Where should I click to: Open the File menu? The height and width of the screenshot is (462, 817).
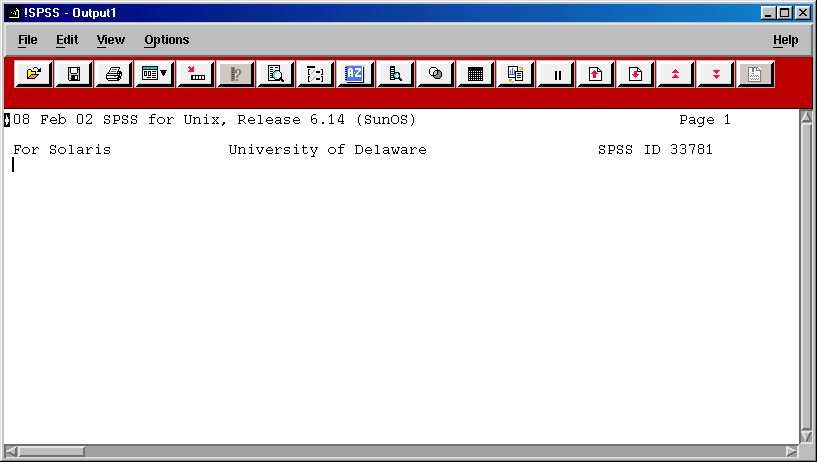click(x=28, y=40)
